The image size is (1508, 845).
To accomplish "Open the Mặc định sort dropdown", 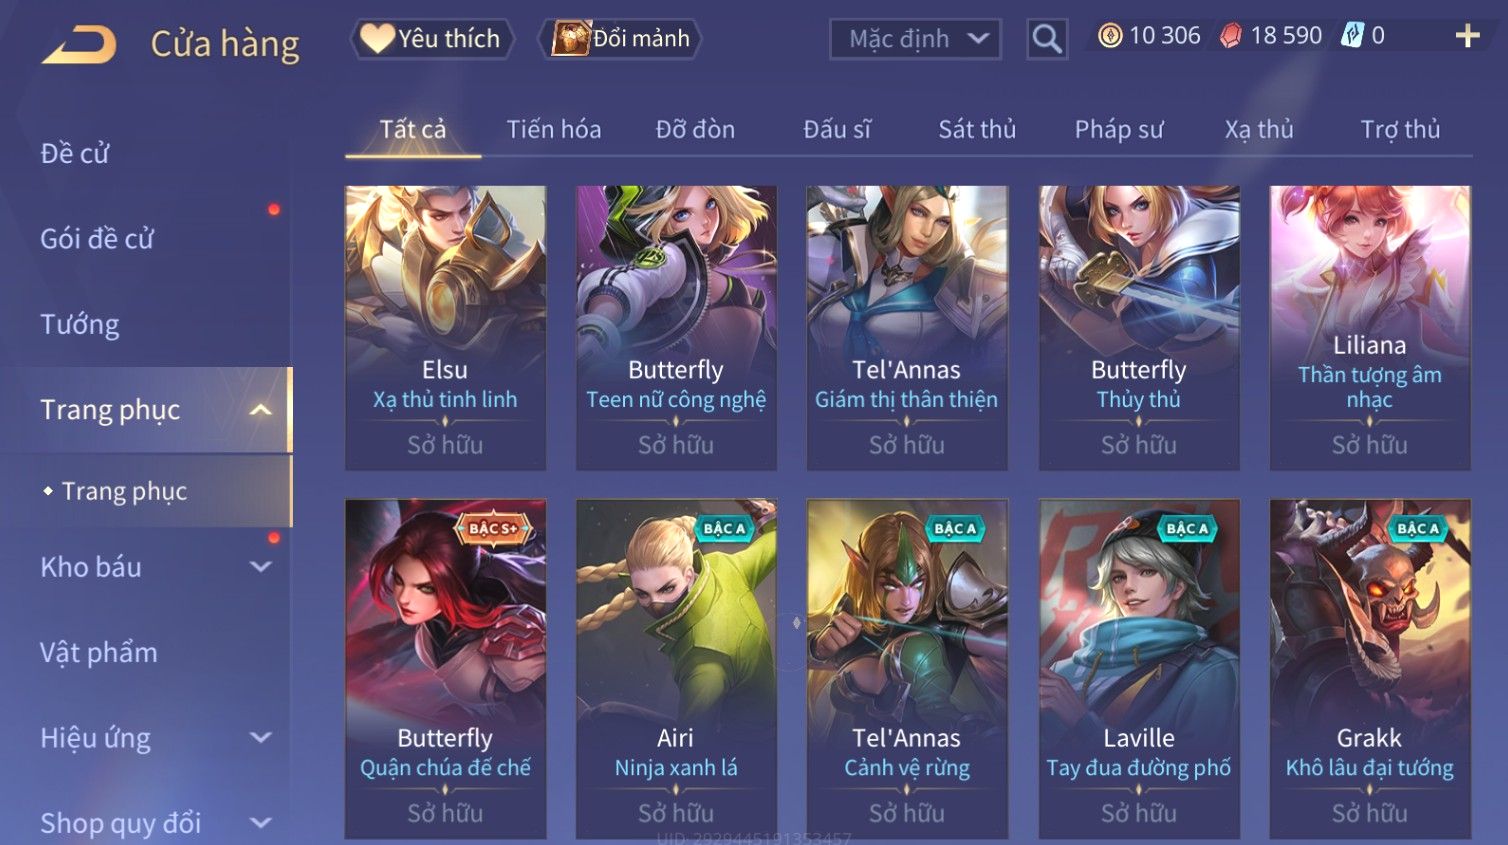I will [x=915, y=39].
